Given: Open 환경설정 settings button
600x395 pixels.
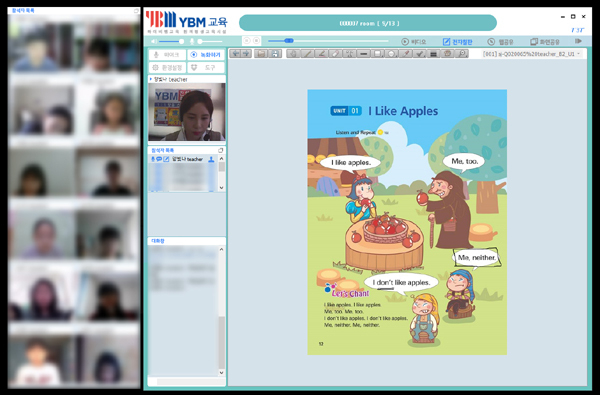Looking at the screenshot, I should (167, 68).
